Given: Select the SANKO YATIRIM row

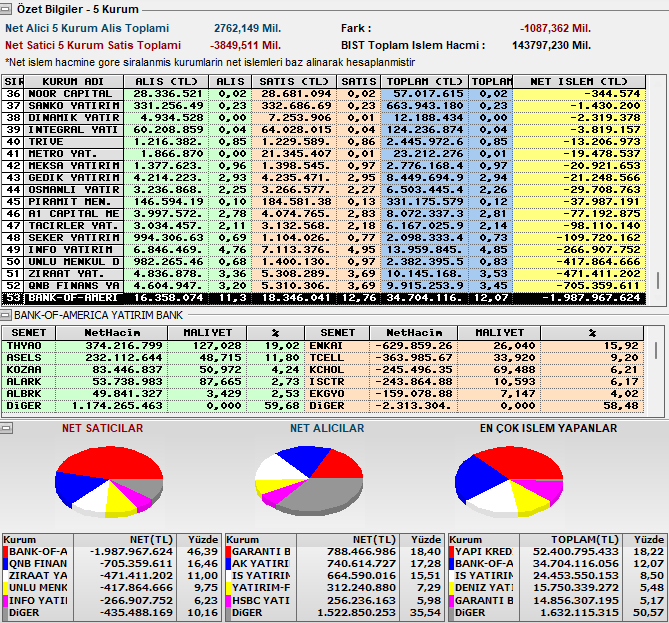Looking at the screenshot, I should point(323,106).
